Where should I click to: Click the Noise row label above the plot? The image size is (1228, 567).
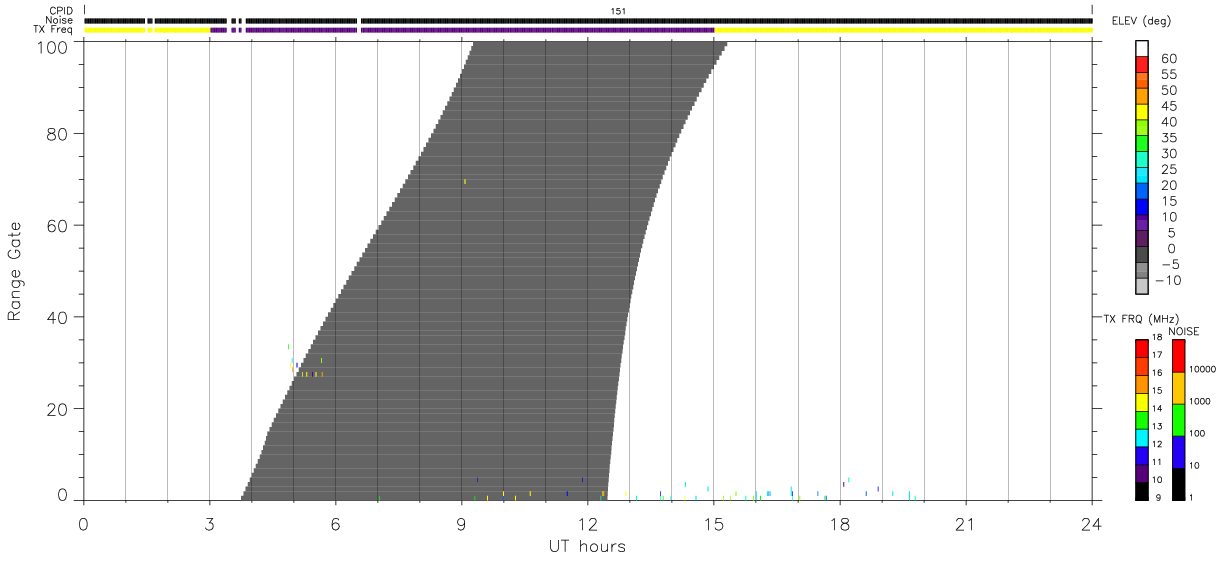[x=57, y=20]
